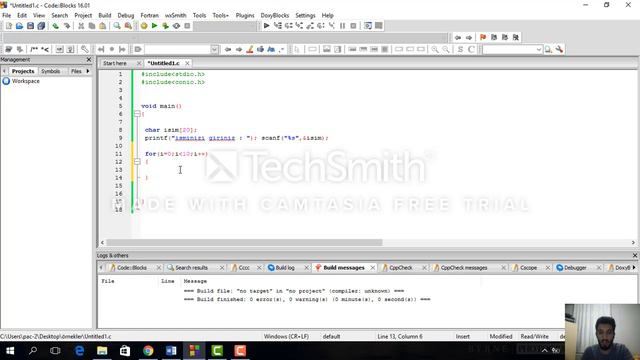Collapse the for-loop fold at line 12

click(x=138, y=162)
